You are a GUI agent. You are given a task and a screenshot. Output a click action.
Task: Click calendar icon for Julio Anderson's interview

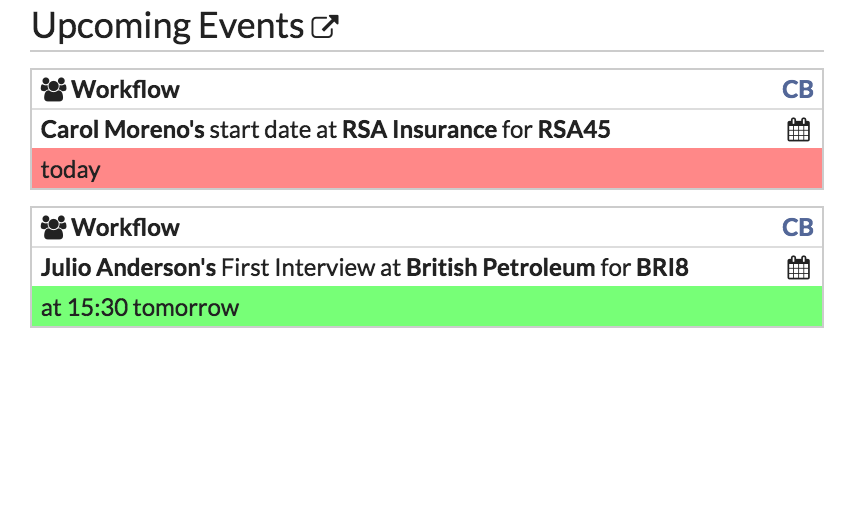(798, 268)
